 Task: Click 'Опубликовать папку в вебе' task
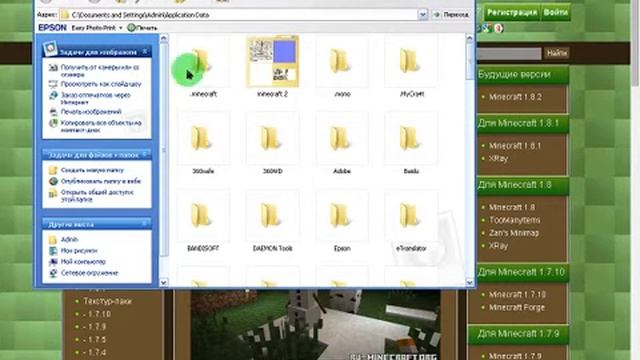coord(100,181)
